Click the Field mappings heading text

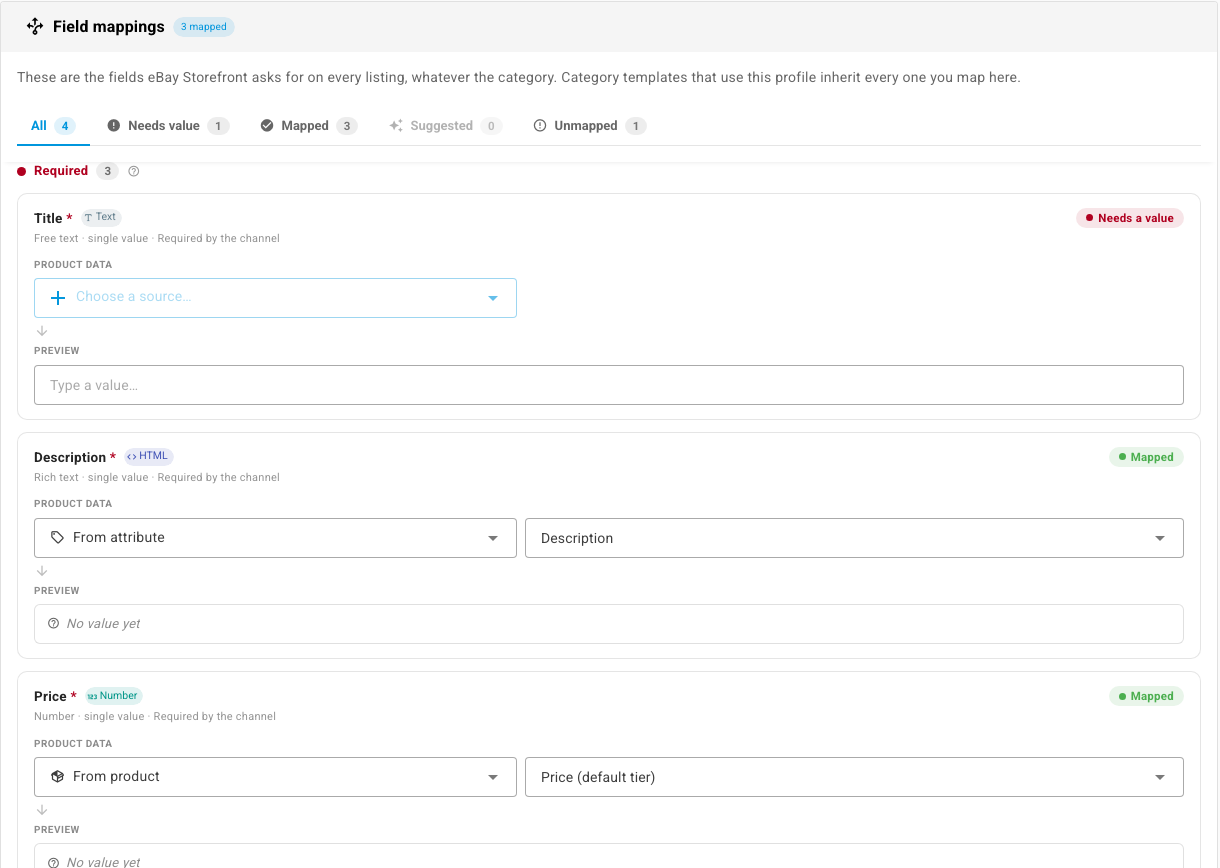pyautogui.click(x=109, y=27)
